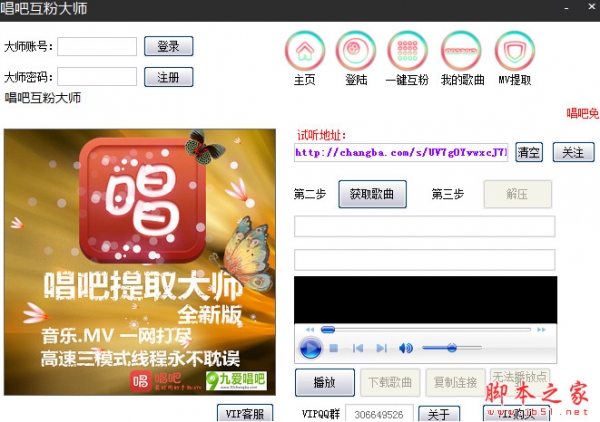Click the black video display area

426,300
